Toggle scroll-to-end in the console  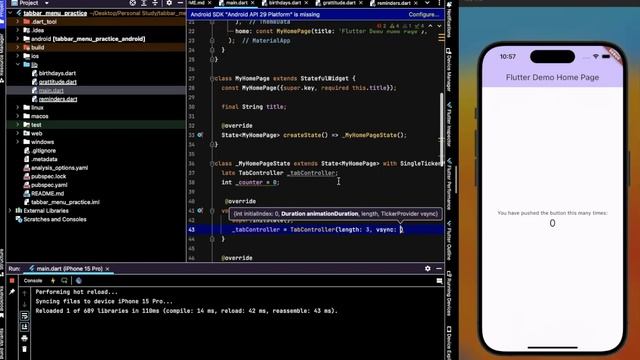pos(24,327)
